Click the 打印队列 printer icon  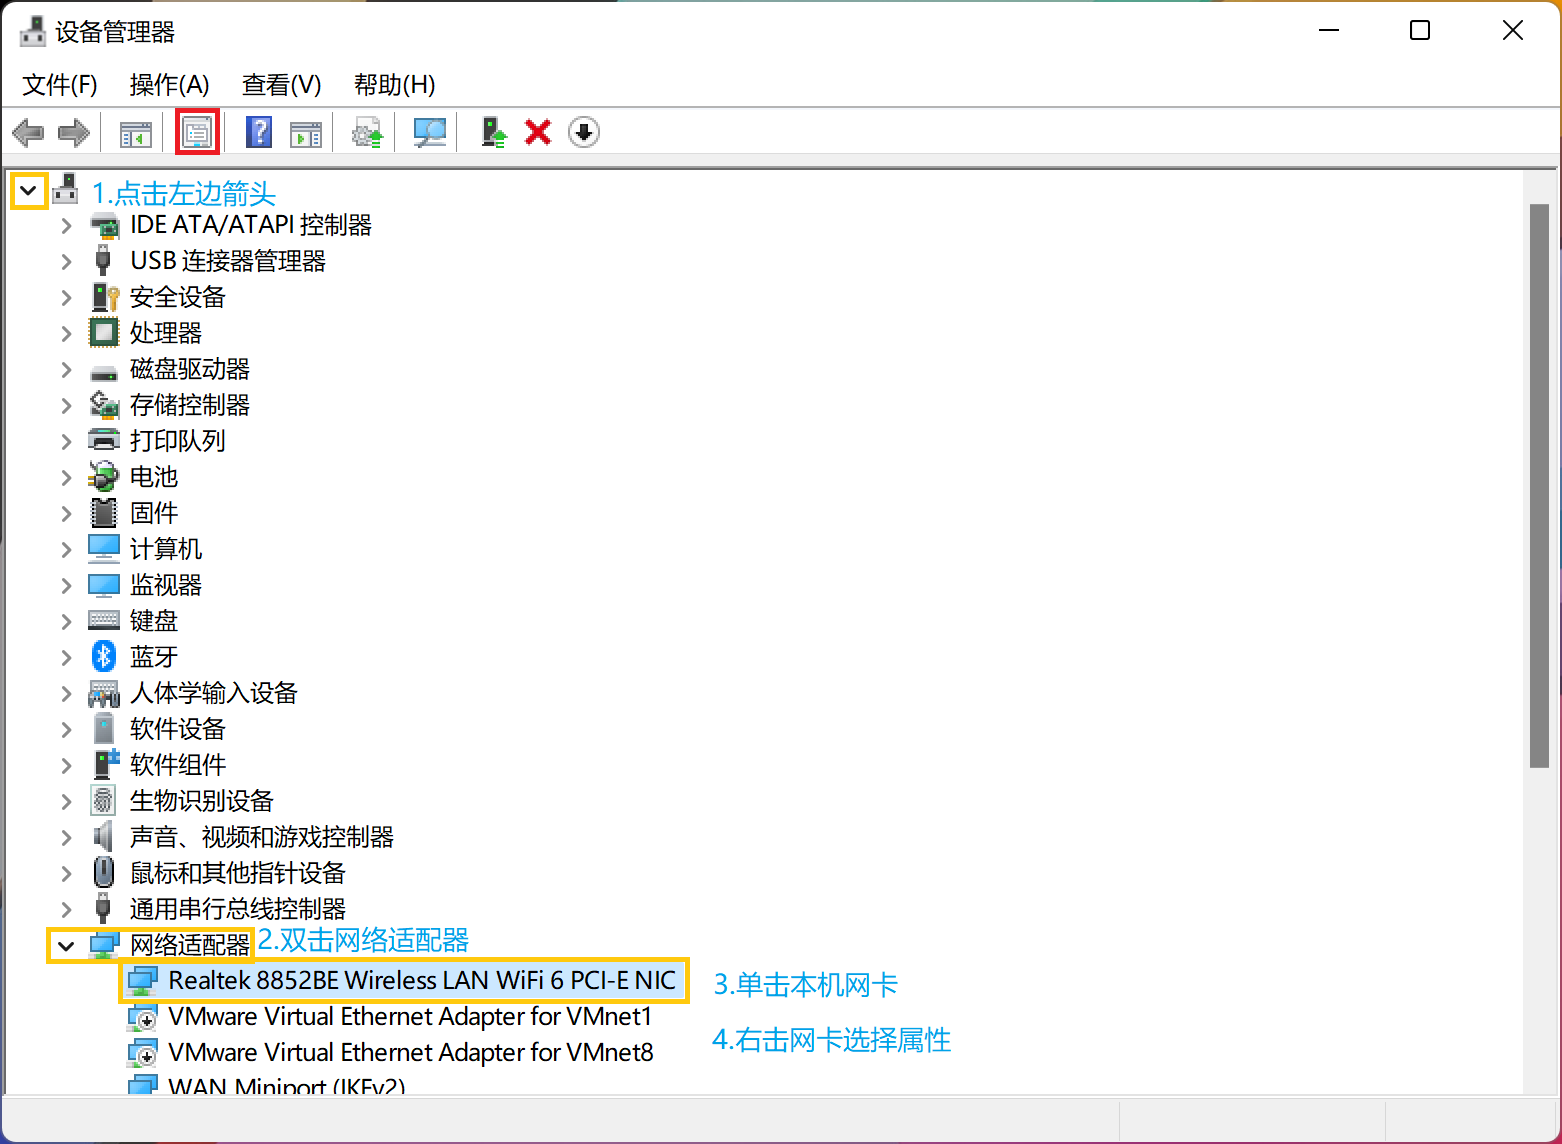click(x=104, y=440)
